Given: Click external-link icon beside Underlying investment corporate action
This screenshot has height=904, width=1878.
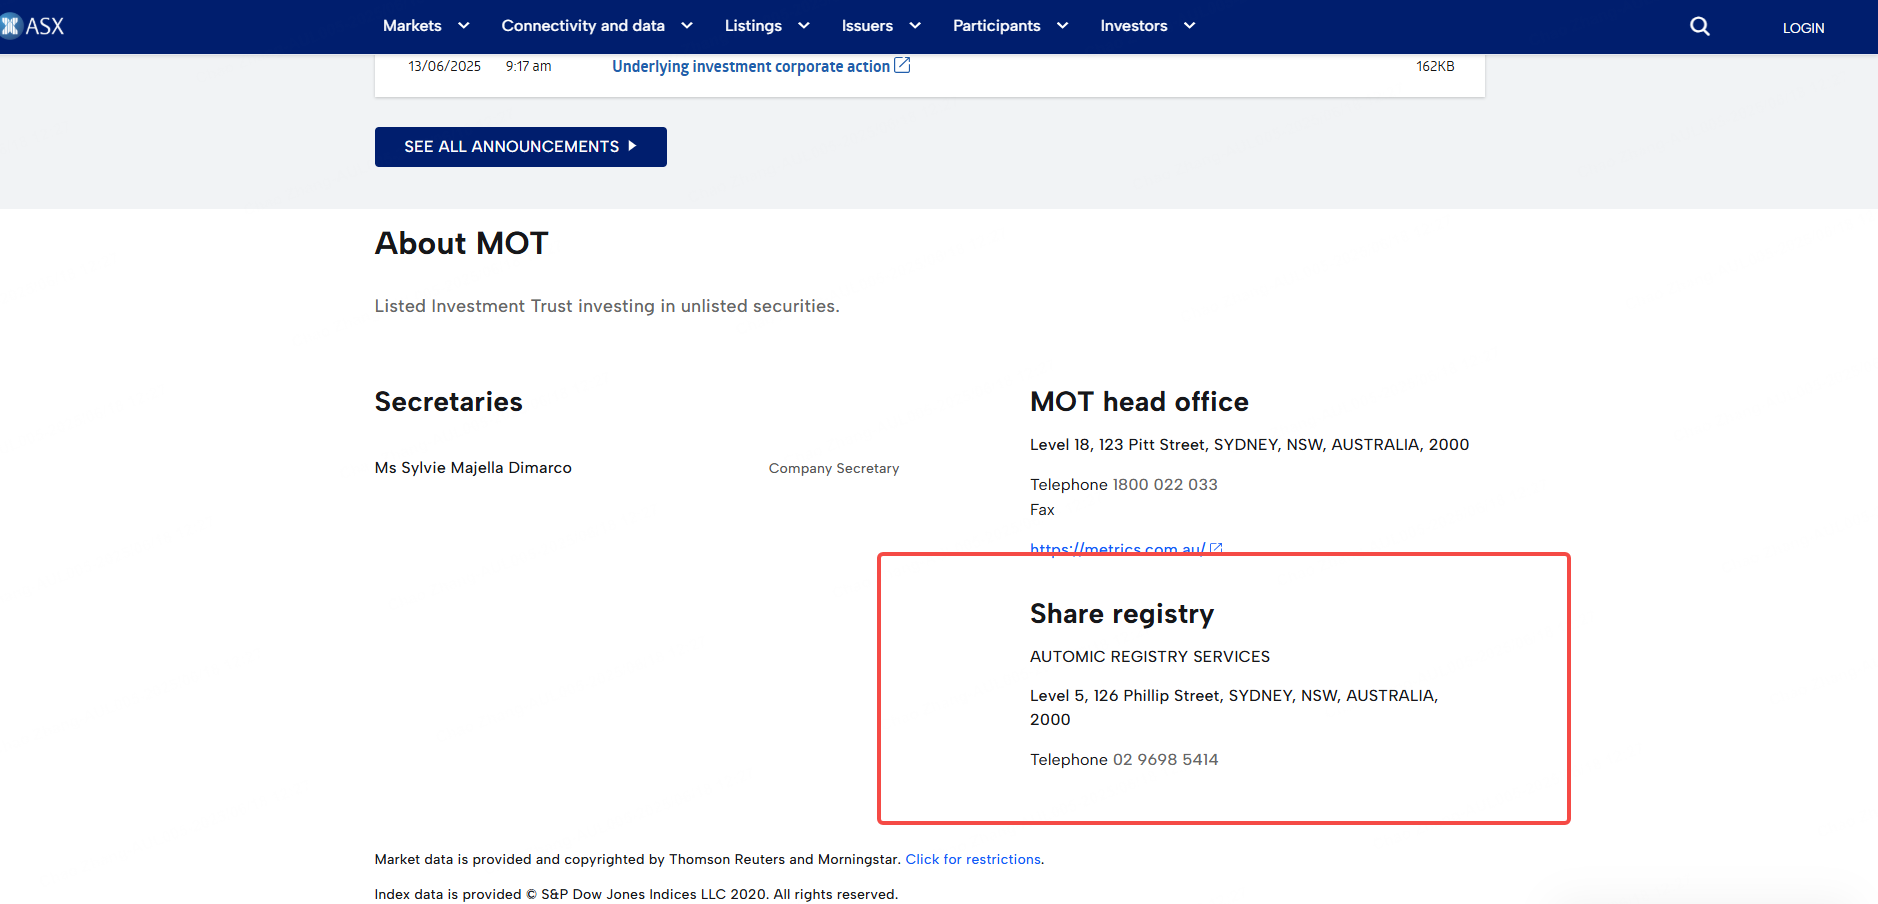Looking at the screenshot, I should [902, 65].
